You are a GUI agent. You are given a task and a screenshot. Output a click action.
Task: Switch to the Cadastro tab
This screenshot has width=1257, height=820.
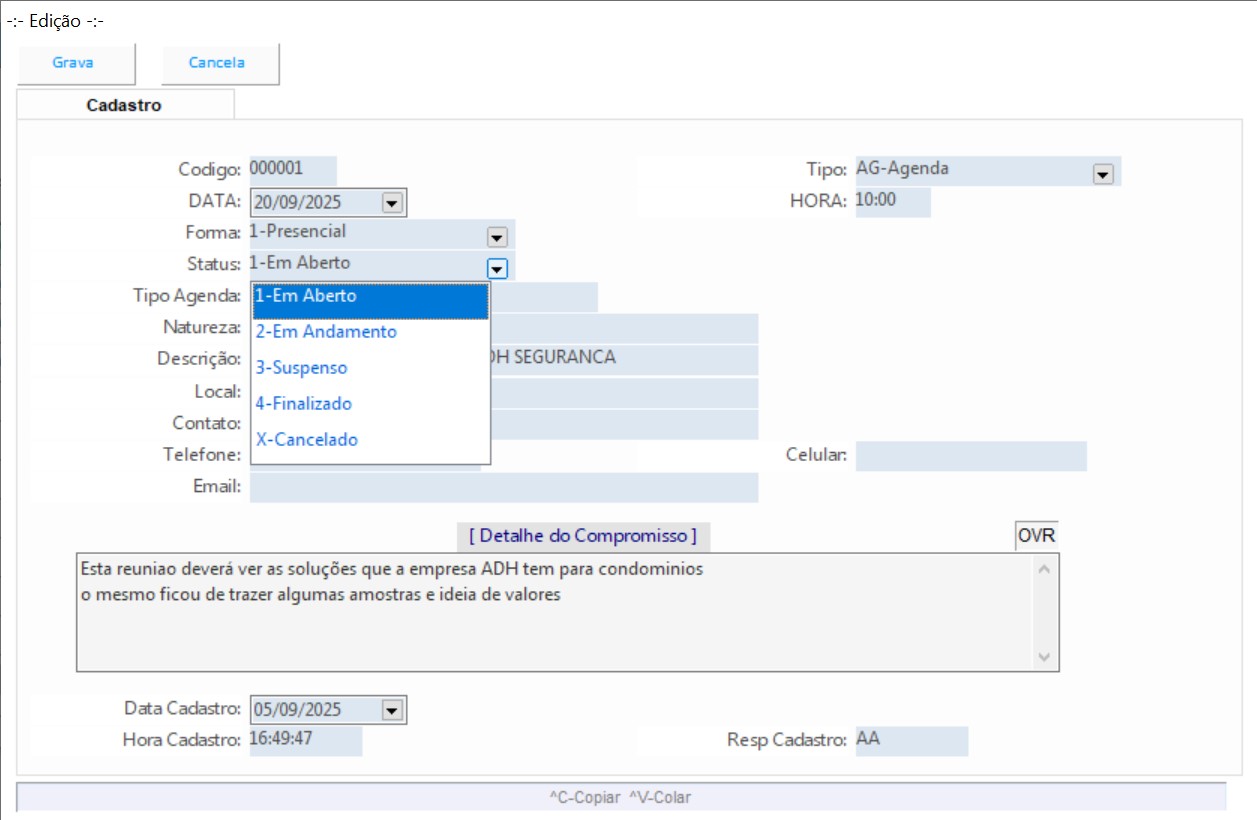(124, 105)
